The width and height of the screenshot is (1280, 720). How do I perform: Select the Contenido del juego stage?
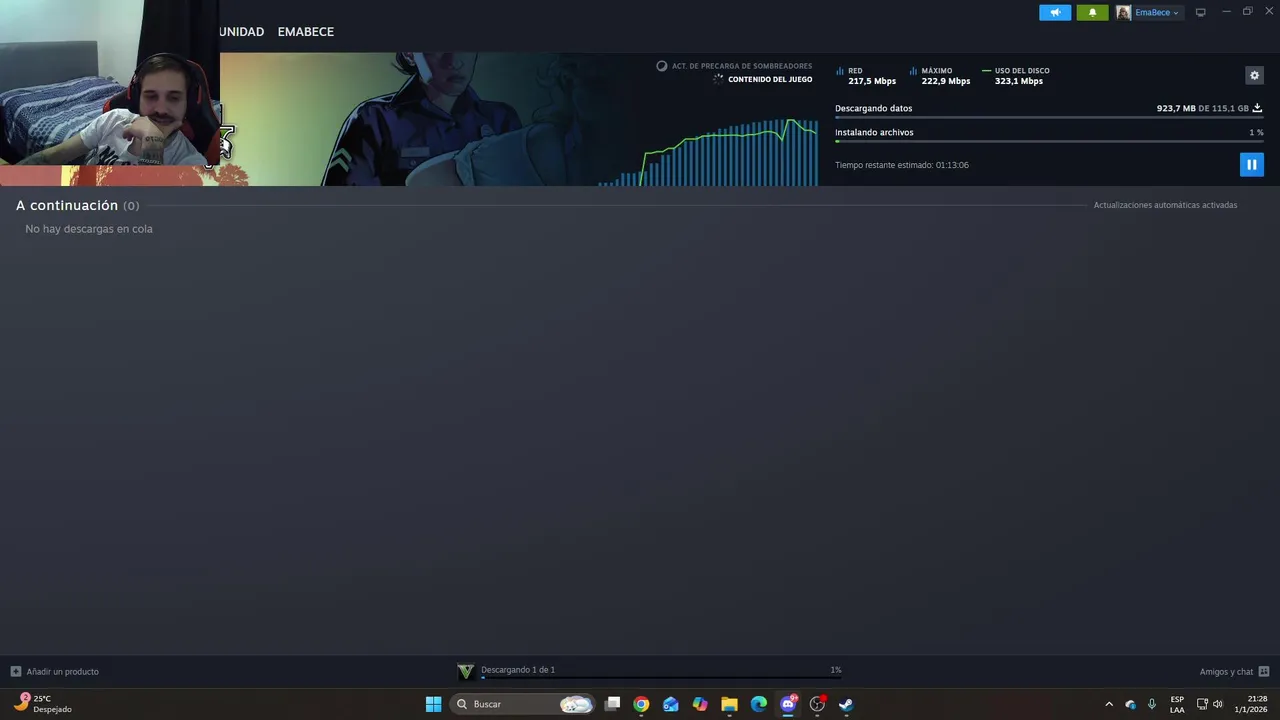(x=763, y=79)
